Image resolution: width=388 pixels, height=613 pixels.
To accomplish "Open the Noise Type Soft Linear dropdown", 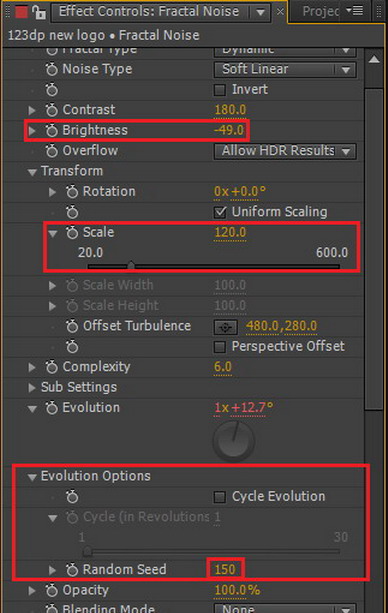I will point(285,70).
